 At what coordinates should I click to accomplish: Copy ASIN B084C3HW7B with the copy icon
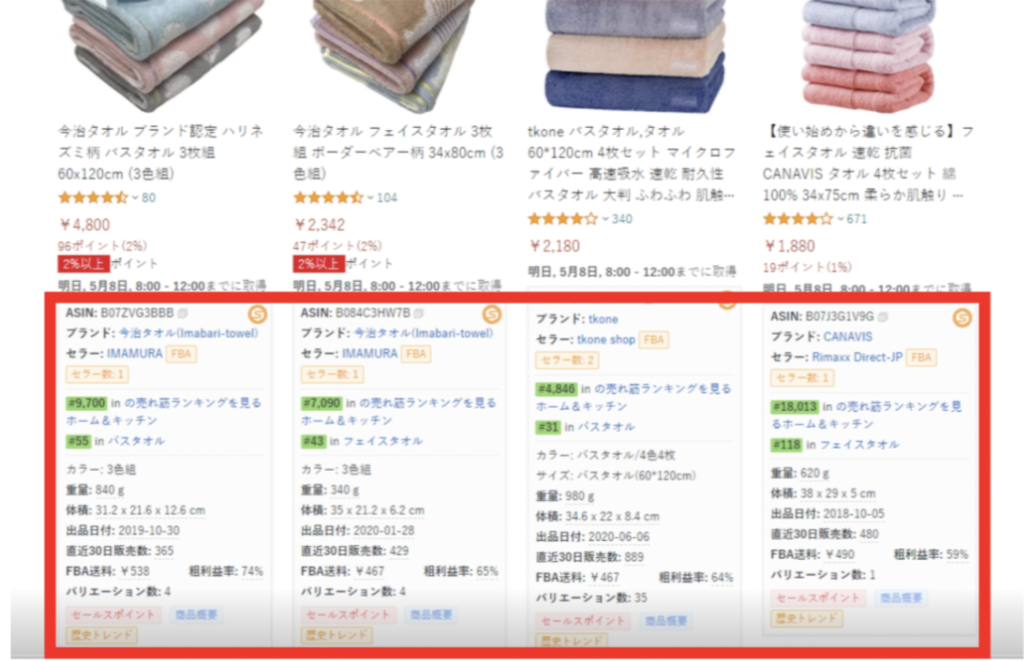tap(419, 314)
